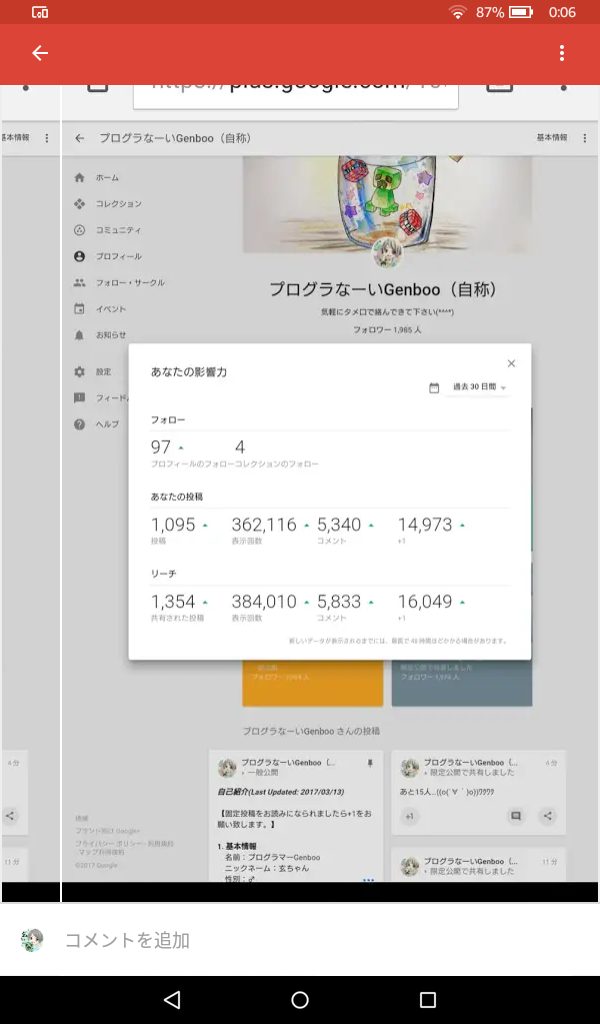Click the 16,049 reach +1 count
This screenshot has height=1024, width=600.
coord(425,601)
